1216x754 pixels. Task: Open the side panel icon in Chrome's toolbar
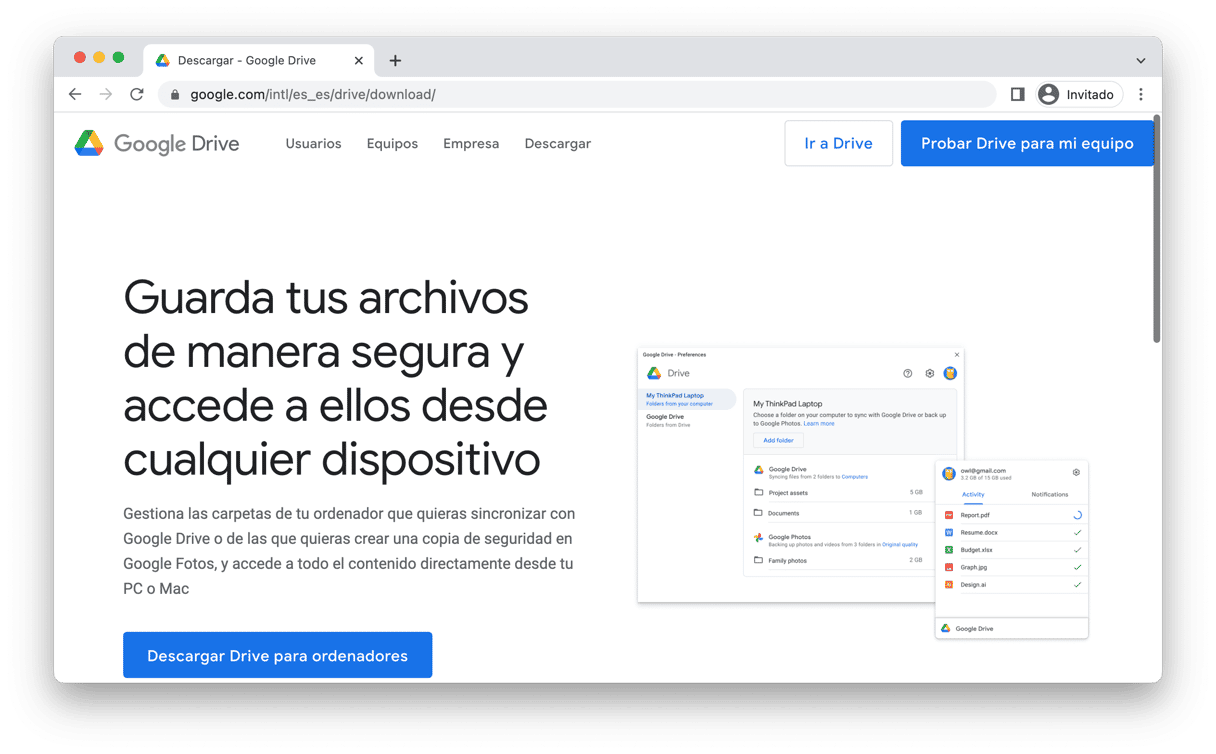(x=1017, y=94)
